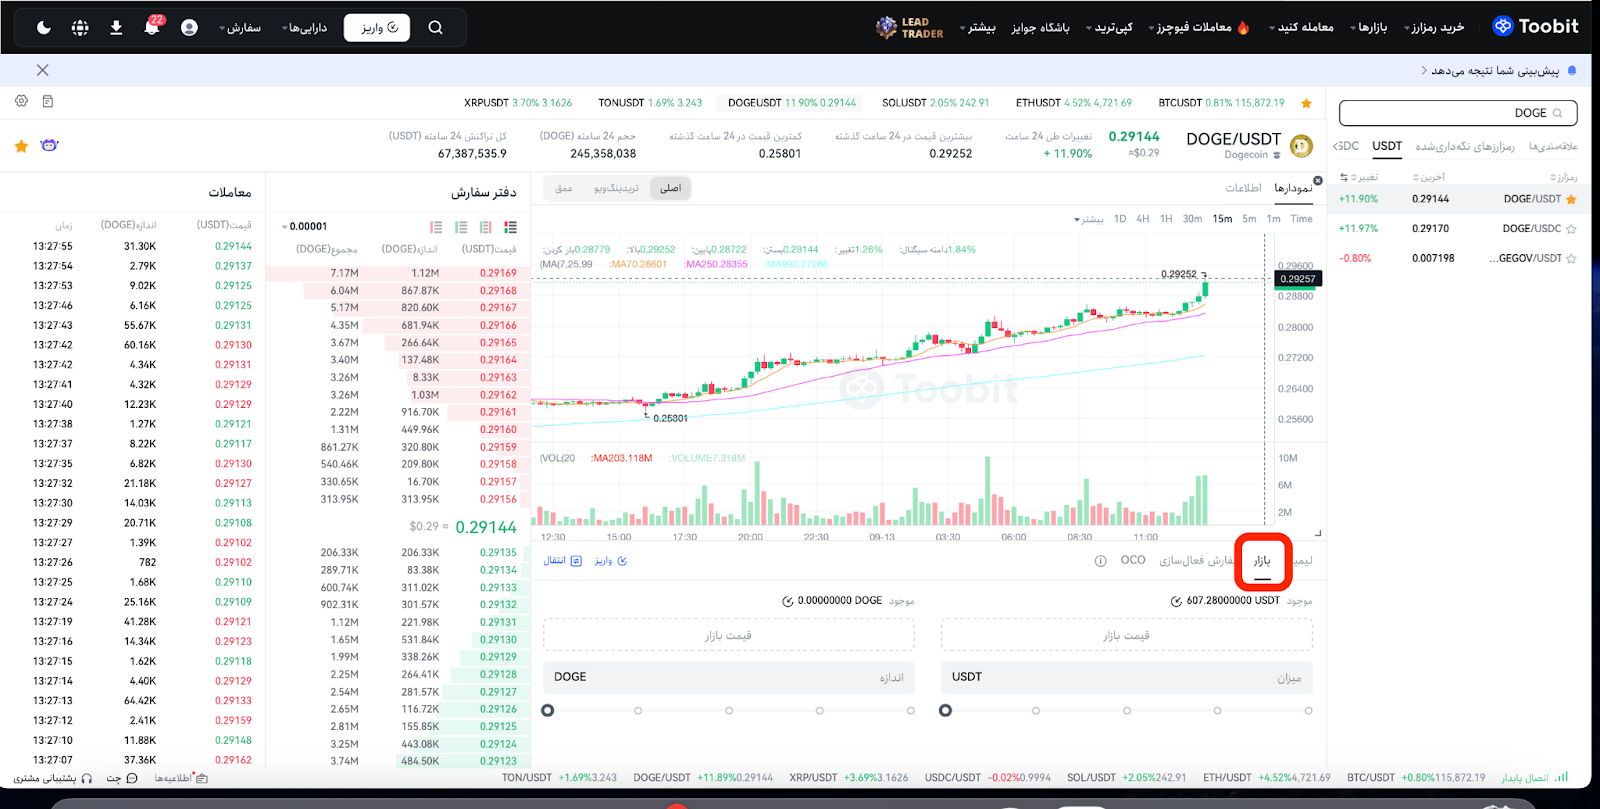1600x809 pixels.
Task: Click the favorite star beside the robot icon
Action: tap(21, 146)
